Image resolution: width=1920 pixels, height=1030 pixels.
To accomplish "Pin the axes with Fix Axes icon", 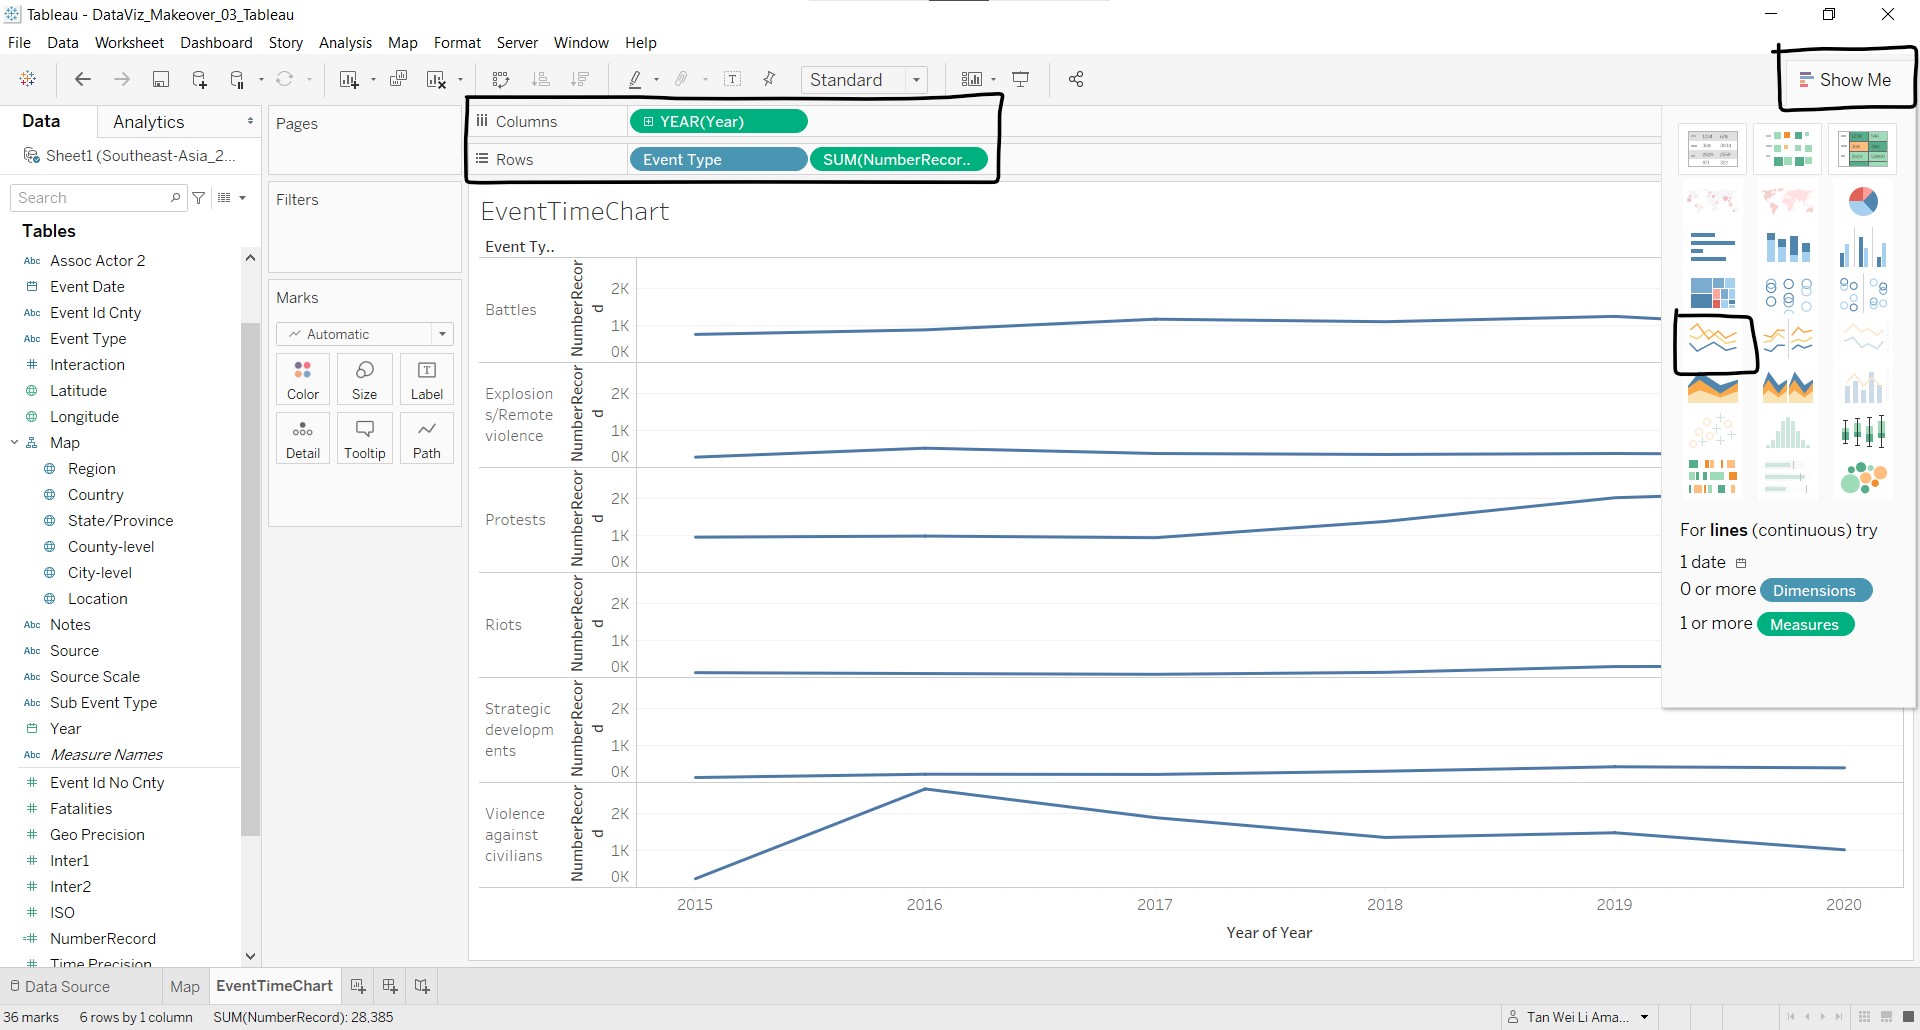I will [x=769, y=80].
